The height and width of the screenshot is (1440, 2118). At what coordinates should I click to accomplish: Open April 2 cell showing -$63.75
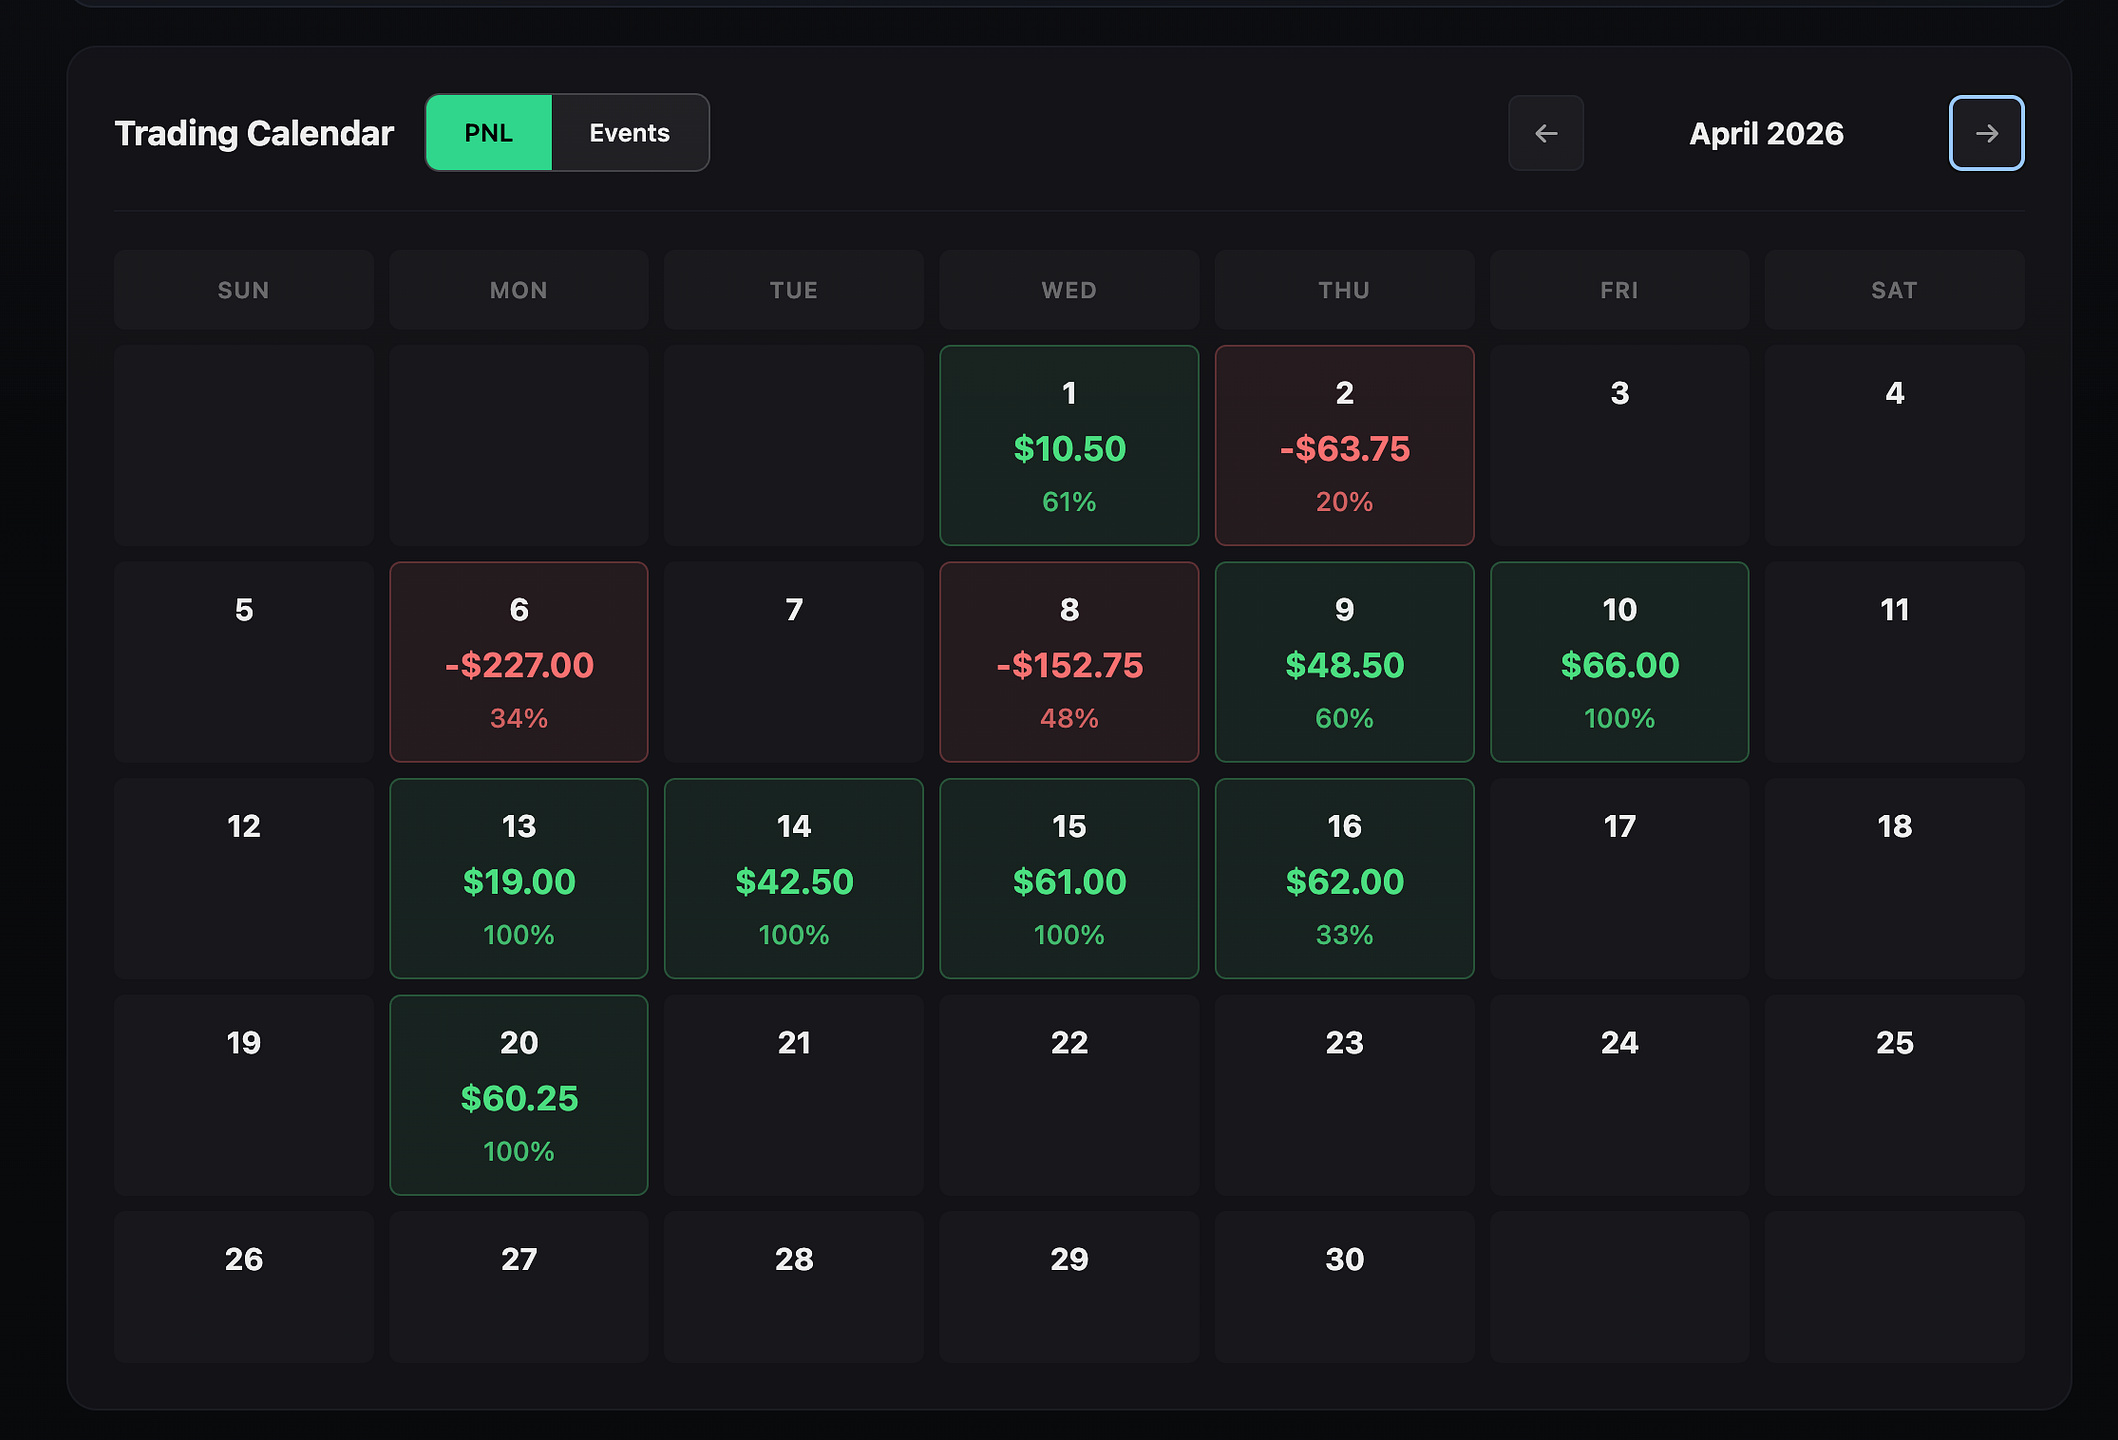point(1344,446)
